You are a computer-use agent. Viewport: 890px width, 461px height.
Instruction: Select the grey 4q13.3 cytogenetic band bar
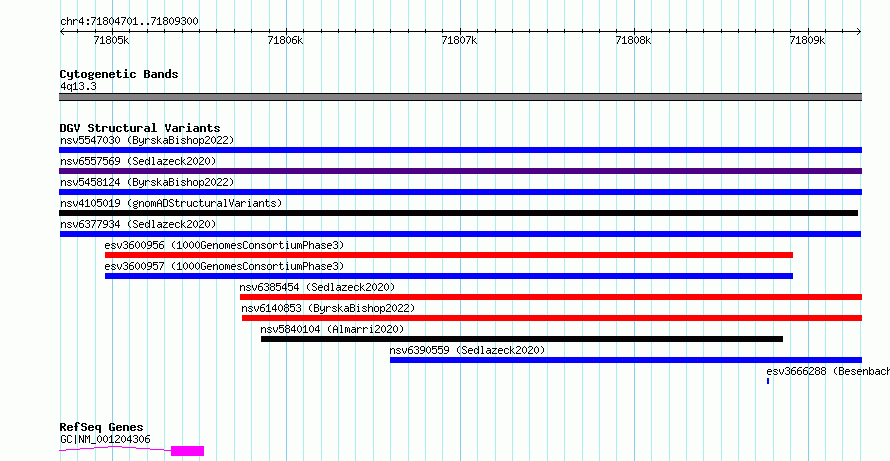tap(460, 97)
